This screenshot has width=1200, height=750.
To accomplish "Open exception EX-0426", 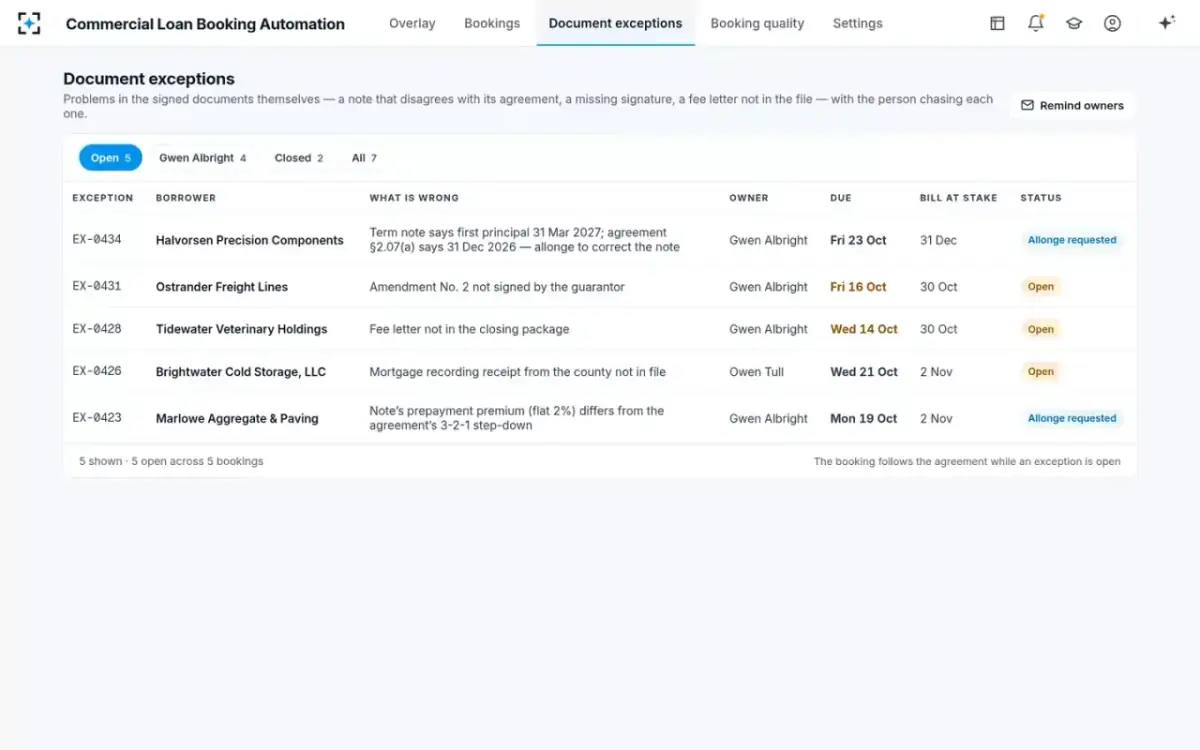I will [97, 371].
